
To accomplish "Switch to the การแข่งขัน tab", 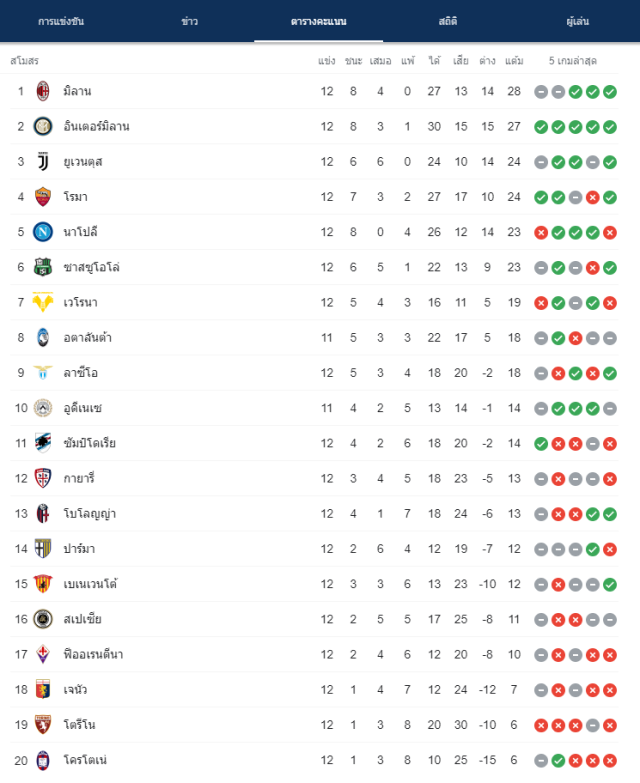I will click(61, 21).
